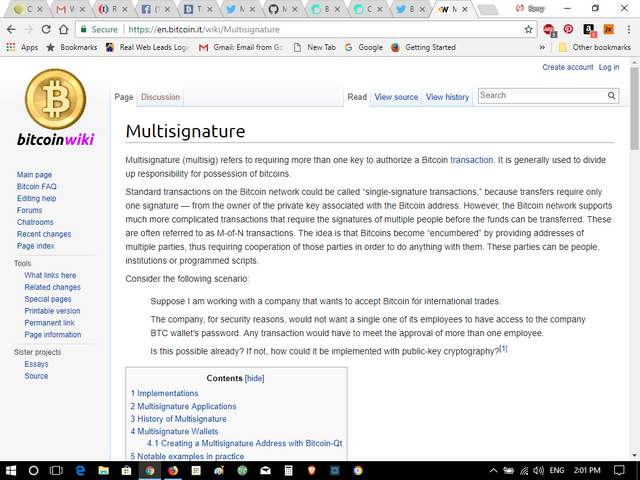Open Cortana from the taskbar
Screen dimensions: 640x480
click(33, 471)
